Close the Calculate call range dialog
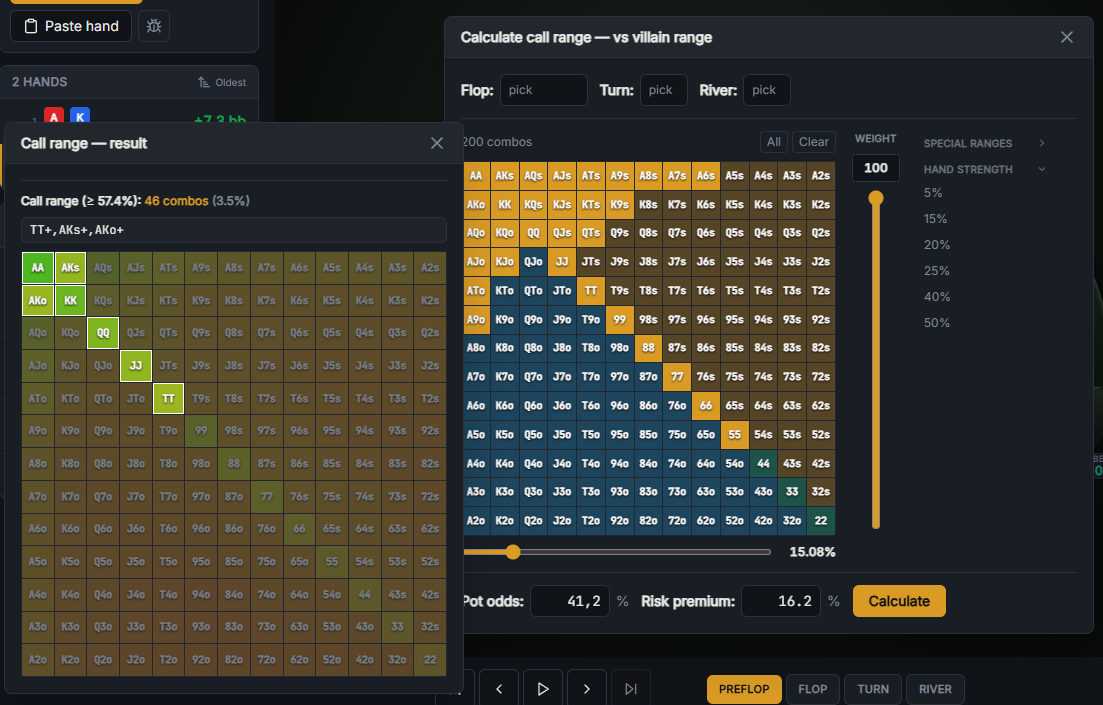 tap(1067, 37)
